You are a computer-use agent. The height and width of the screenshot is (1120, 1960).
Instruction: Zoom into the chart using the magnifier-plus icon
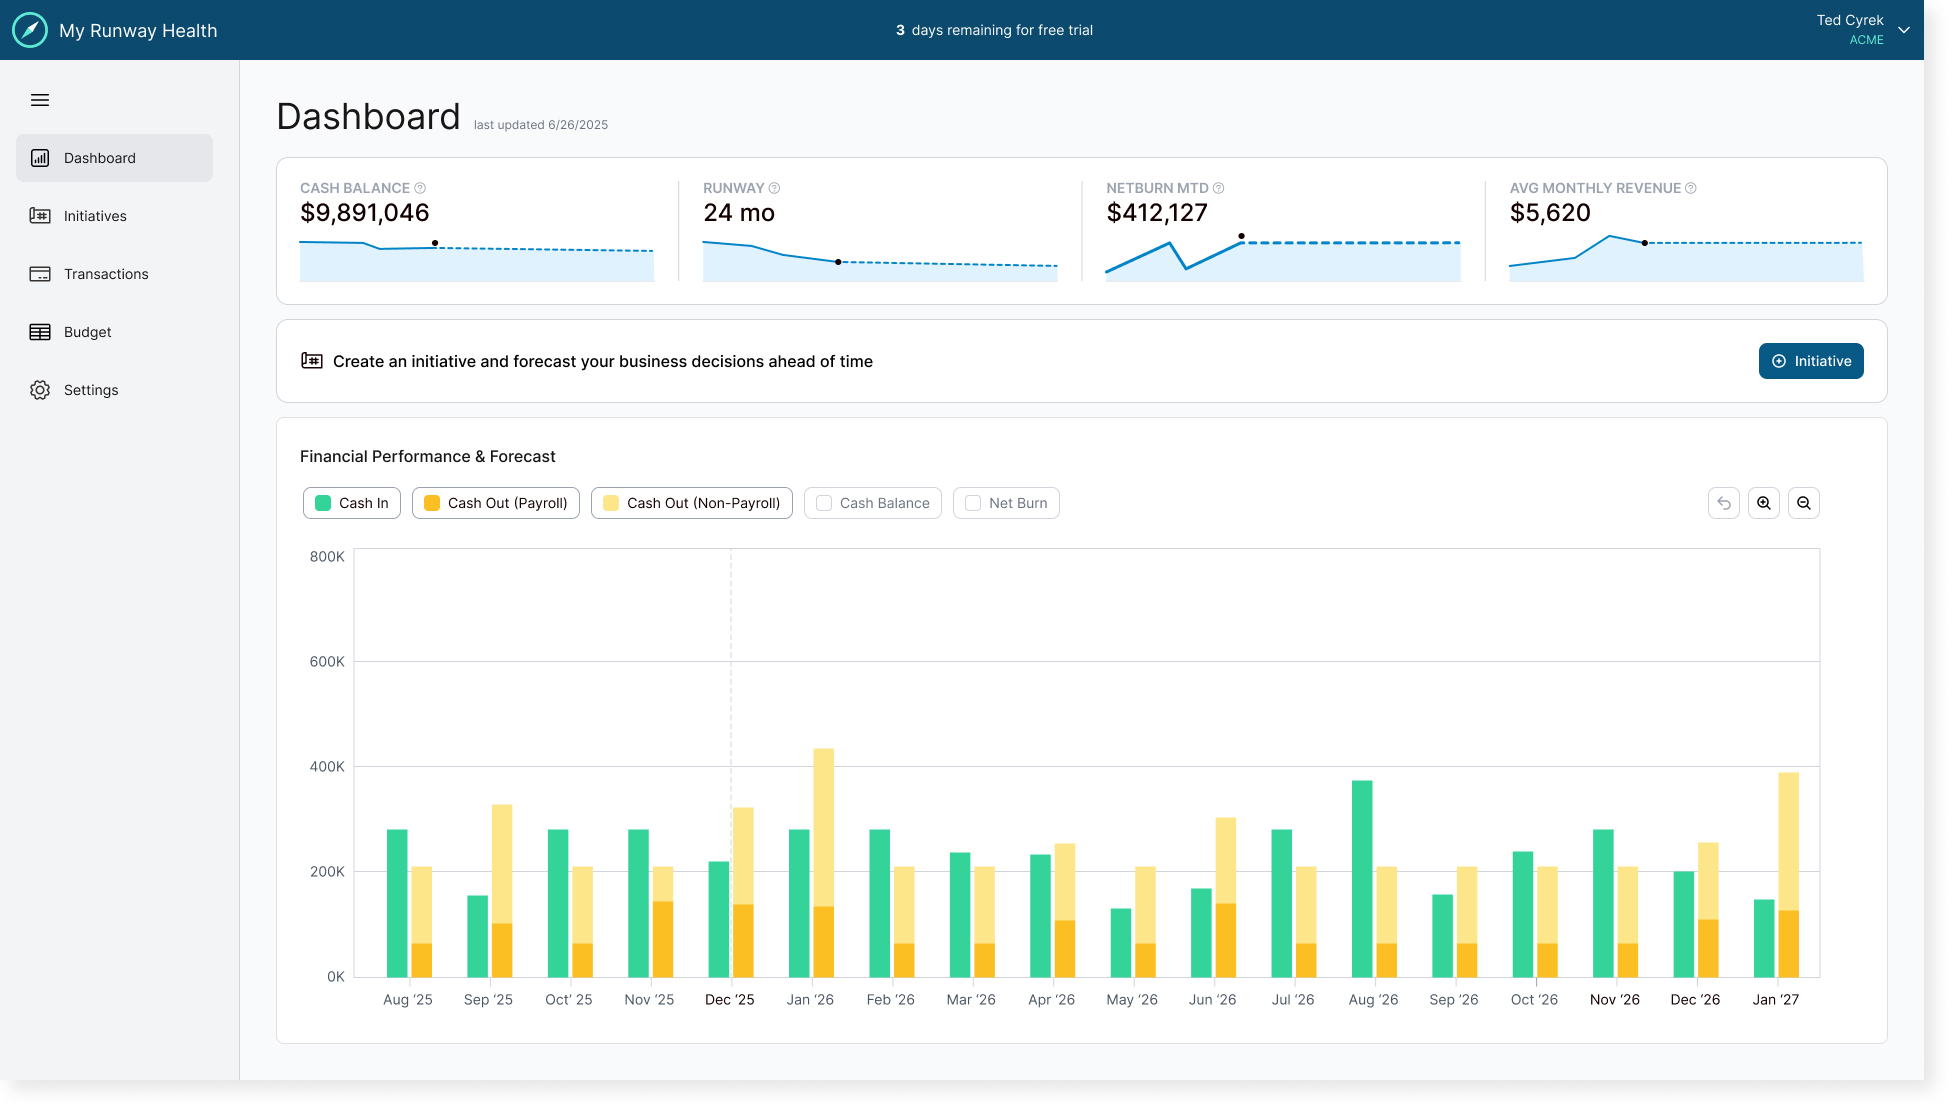click(1763, 503)
